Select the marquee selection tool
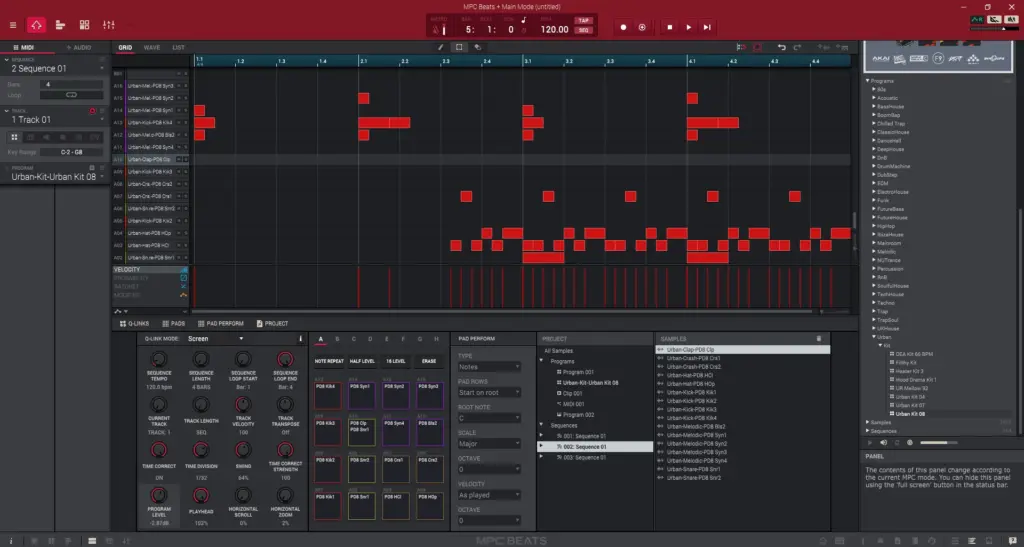The width and height of the screenshot is (1024, 547). [459, 48]
